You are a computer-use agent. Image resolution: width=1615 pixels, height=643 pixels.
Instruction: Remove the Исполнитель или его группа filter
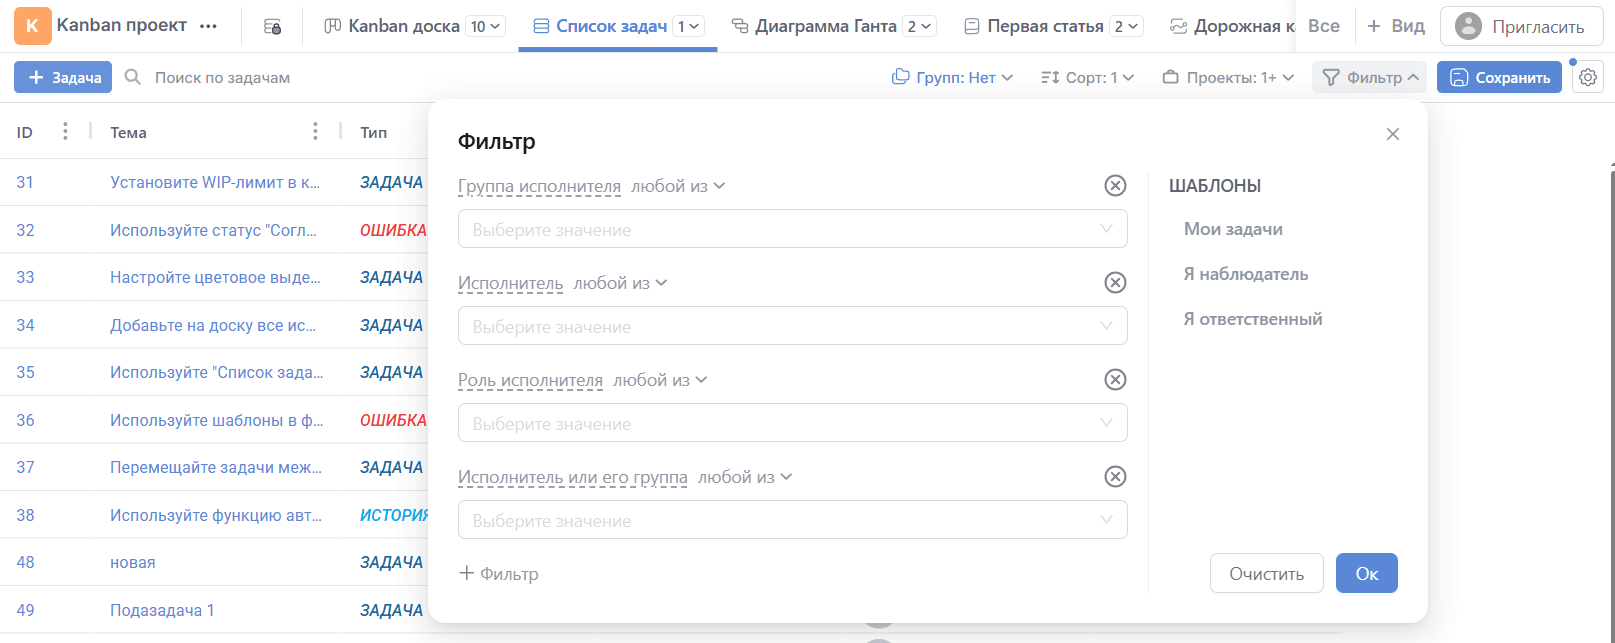point(1115,477)
